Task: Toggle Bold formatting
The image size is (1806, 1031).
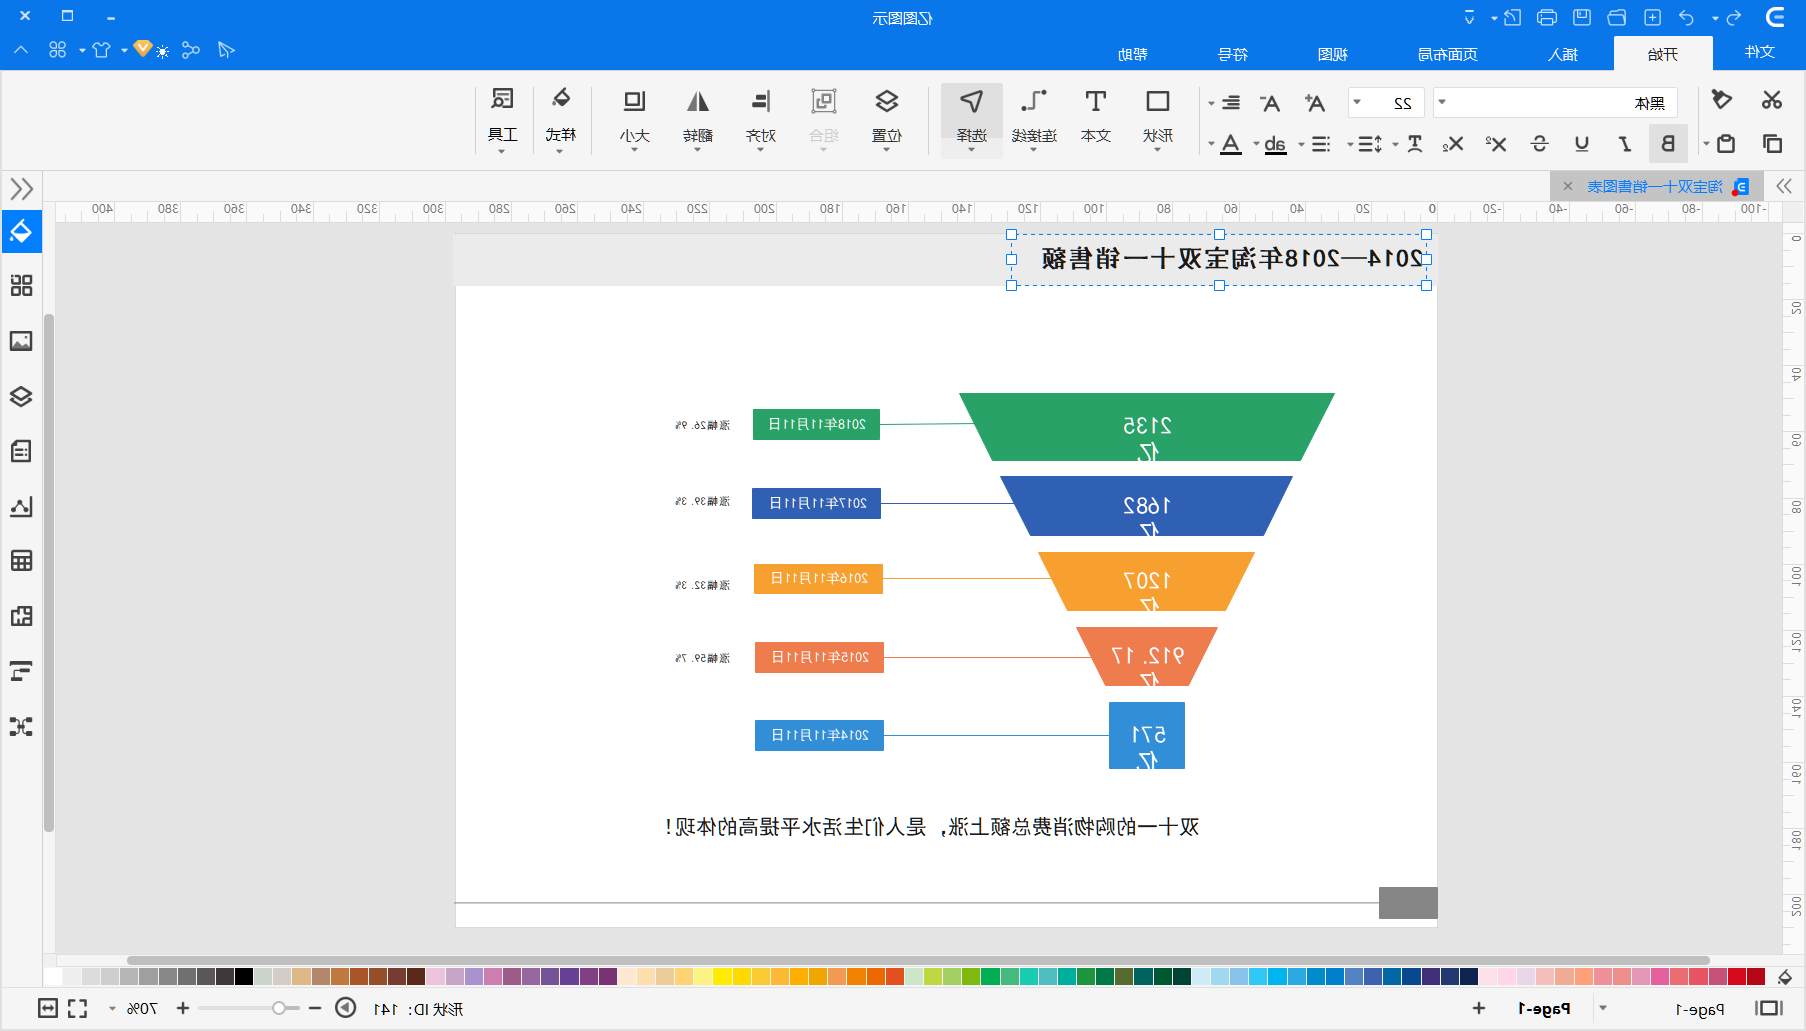Action: pos(1667,144)
